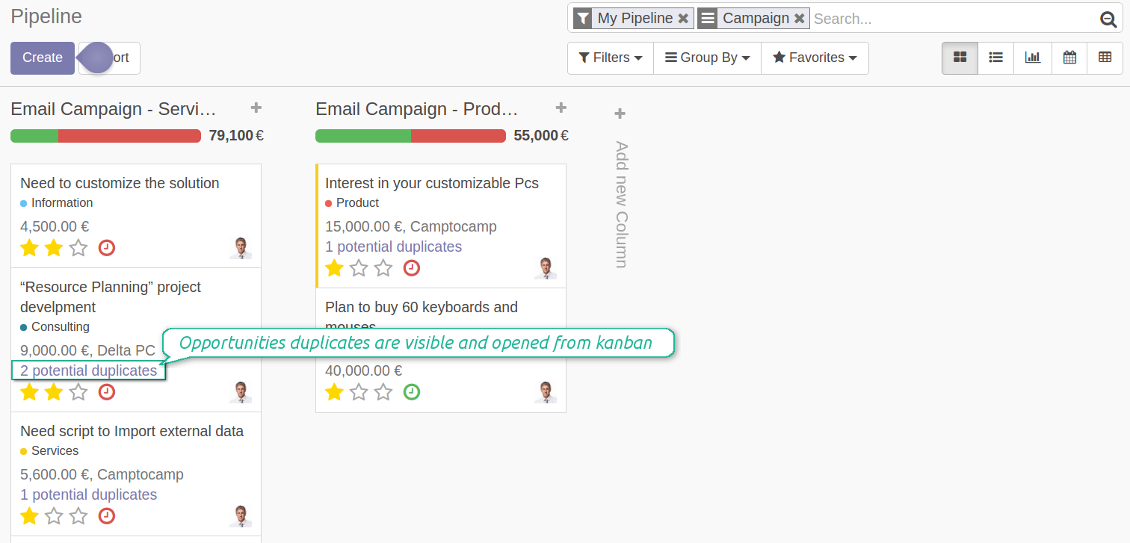Open the Favorites dropdown

(814, 58)
